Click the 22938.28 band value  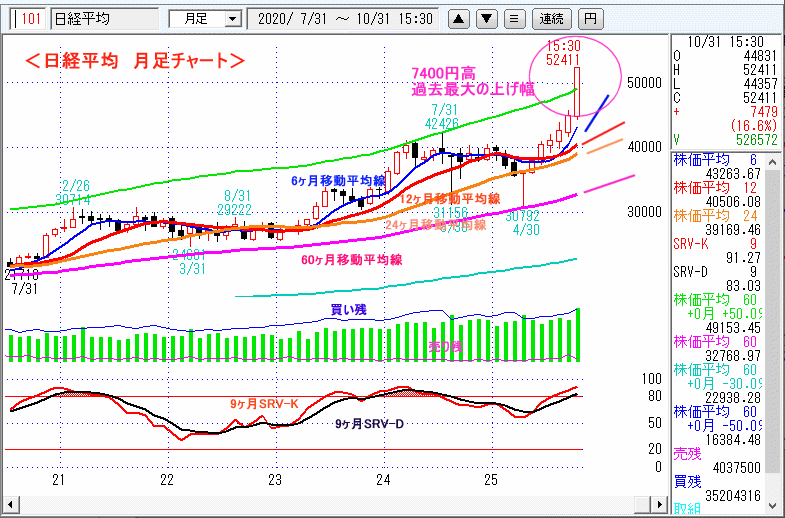[x=733, y=398]
